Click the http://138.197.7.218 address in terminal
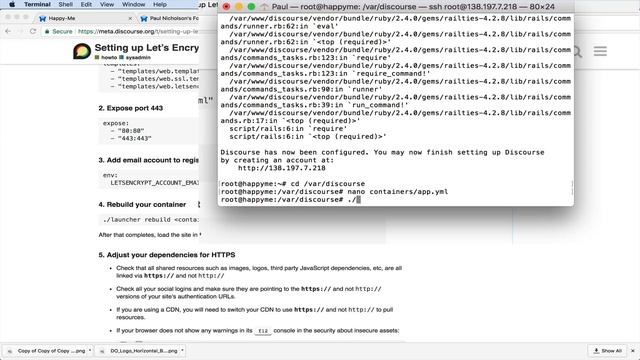The width and height of the screenshot is (640, 360). coord(282,168)
